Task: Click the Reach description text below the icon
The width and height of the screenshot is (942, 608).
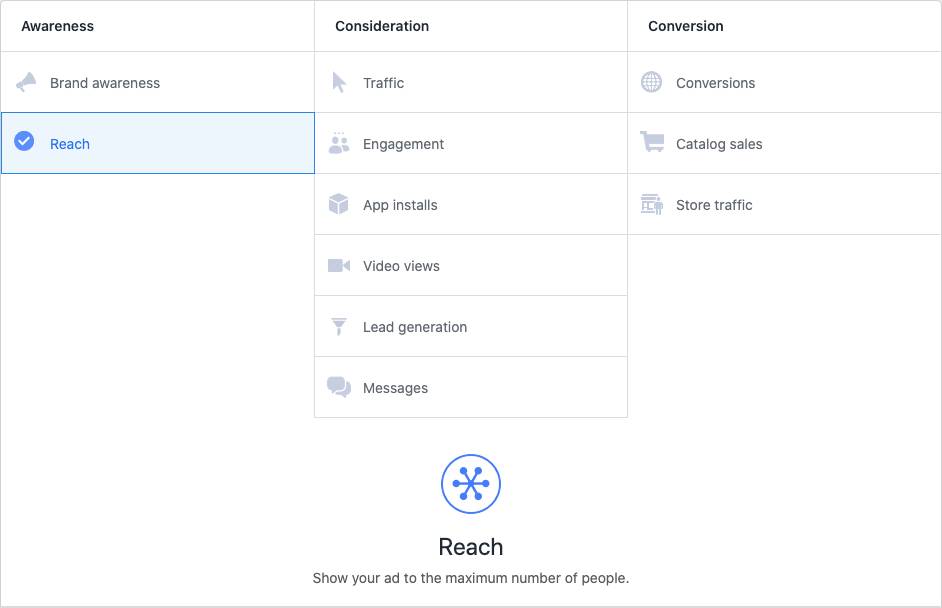Action: (471, 578)
